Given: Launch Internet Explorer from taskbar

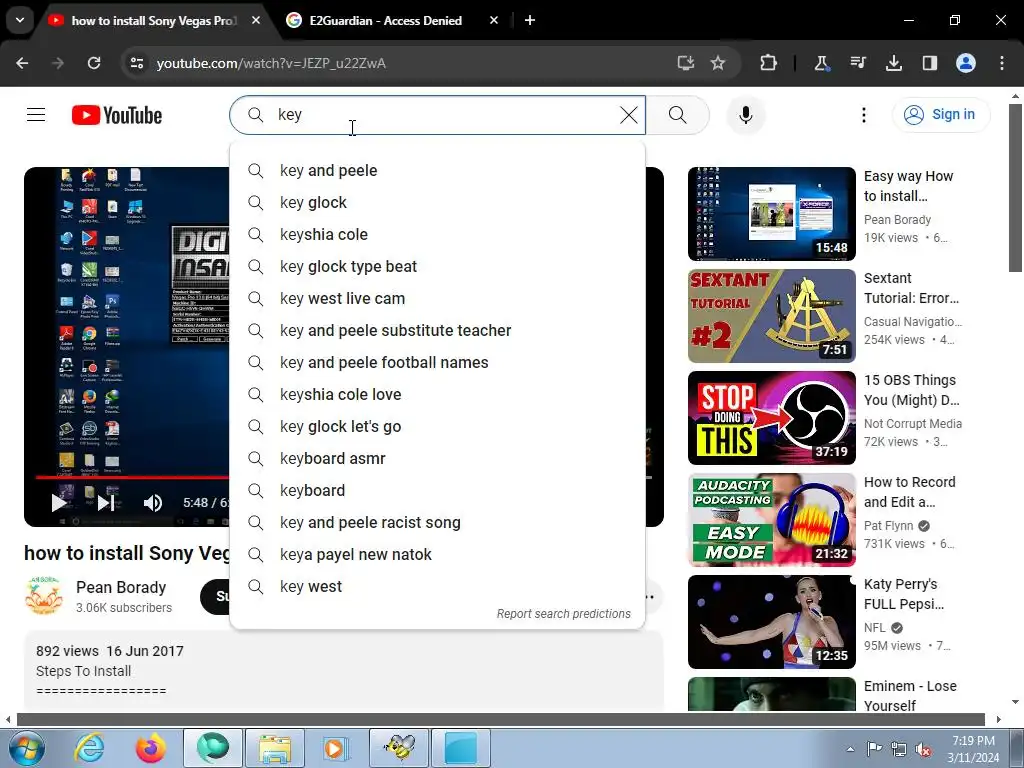Looking at the screenshot, I should (x=89, y=748).
